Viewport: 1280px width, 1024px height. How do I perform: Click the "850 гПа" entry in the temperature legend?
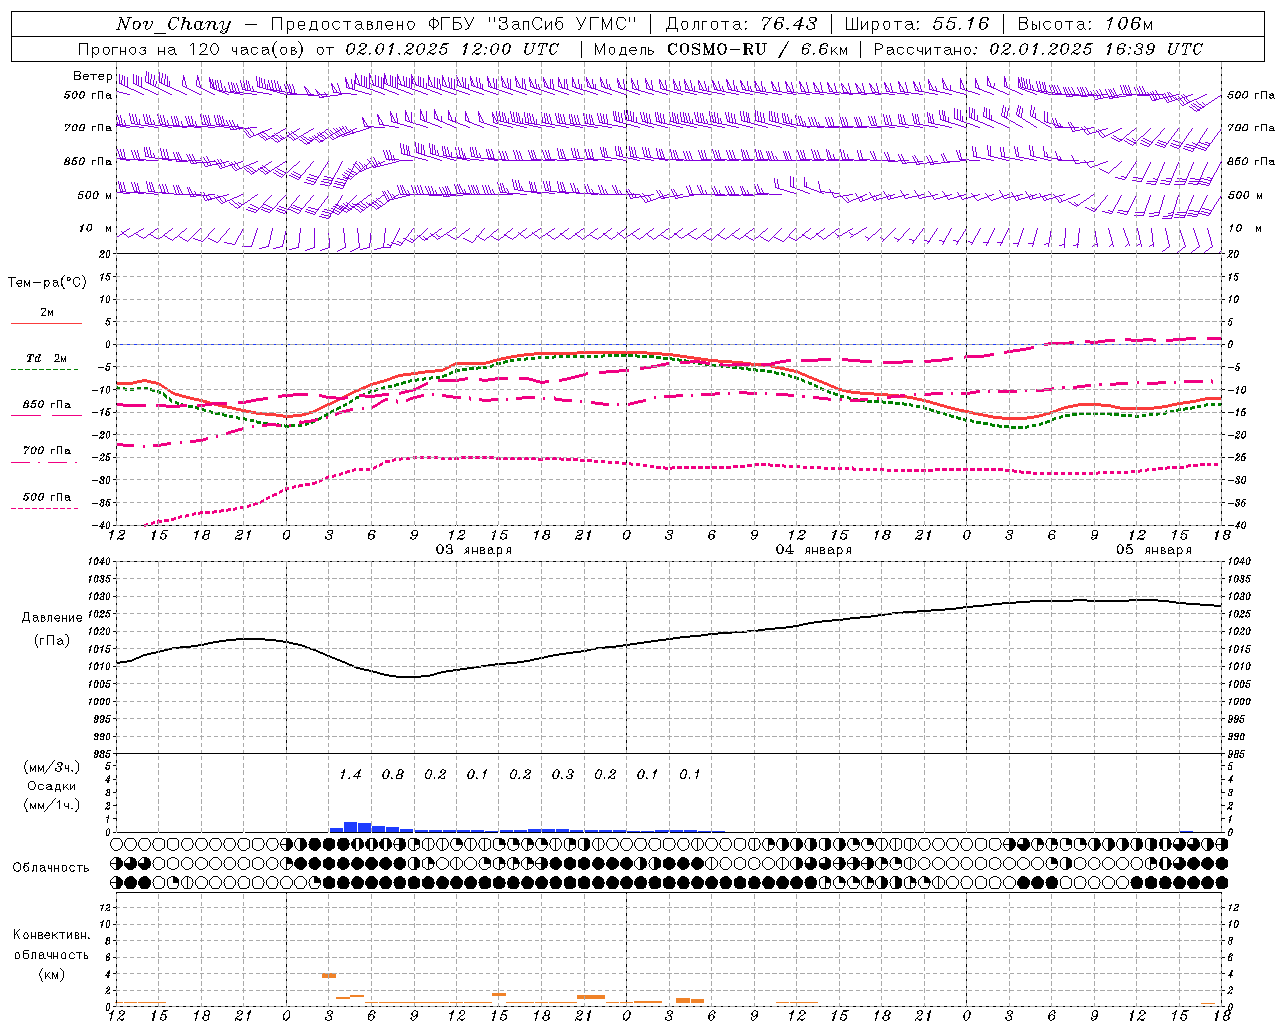[47, 405]
